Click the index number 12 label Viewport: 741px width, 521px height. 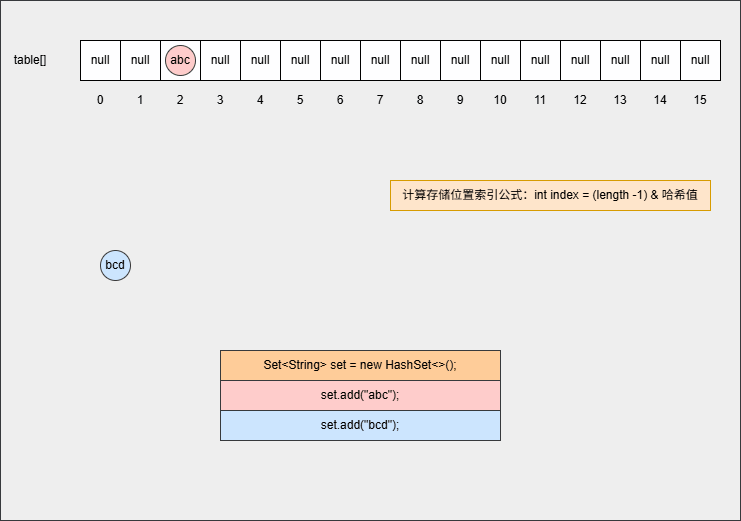point(580,100)
